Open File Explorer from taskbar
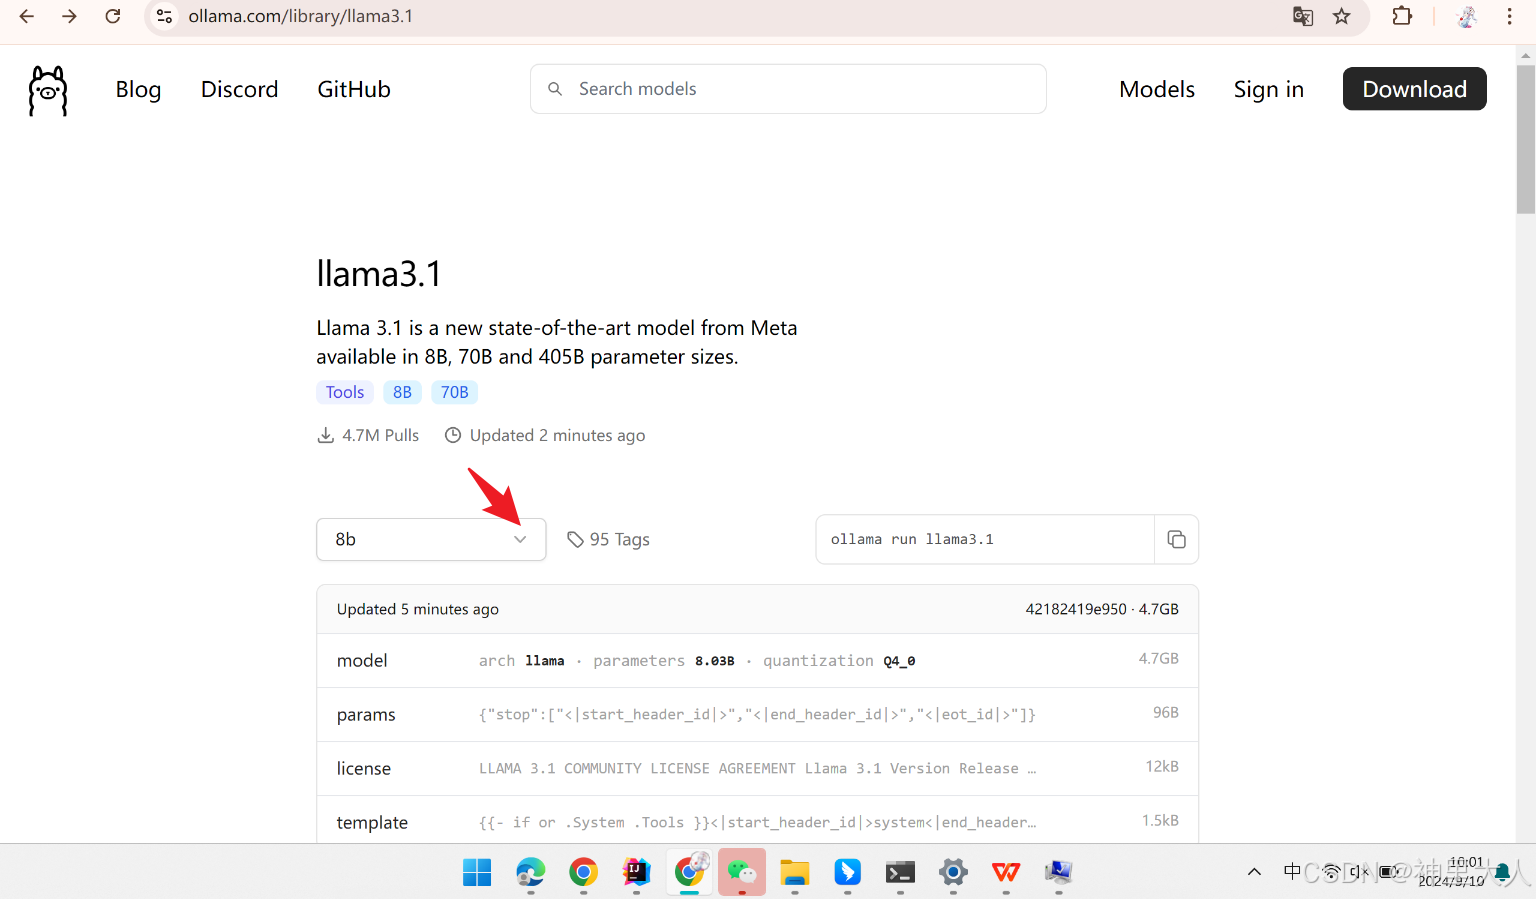This screenshot has width=1536, height=899. pyautogui.click(x=795, y=872)
